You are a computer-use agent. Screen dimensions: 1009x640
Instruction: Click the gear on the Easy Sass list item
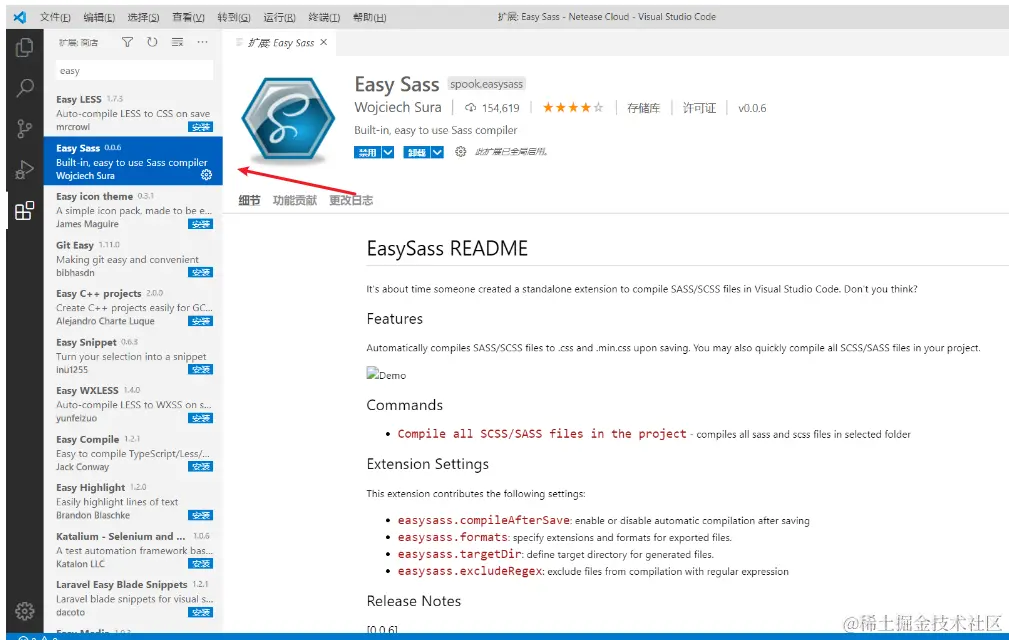point(206,172)
